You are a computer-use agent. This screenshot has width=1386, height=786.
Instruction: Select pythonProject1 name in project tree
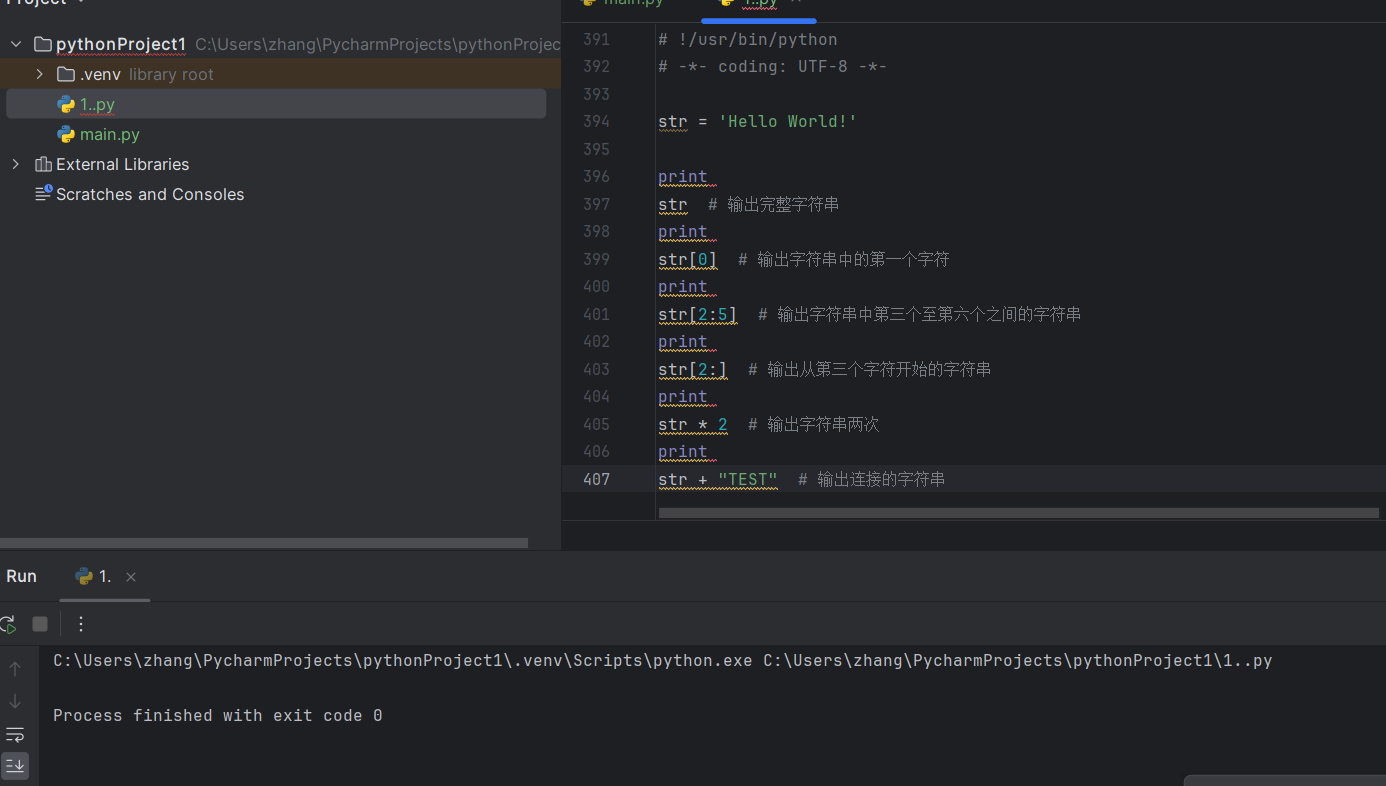click(x=121, y=44)
